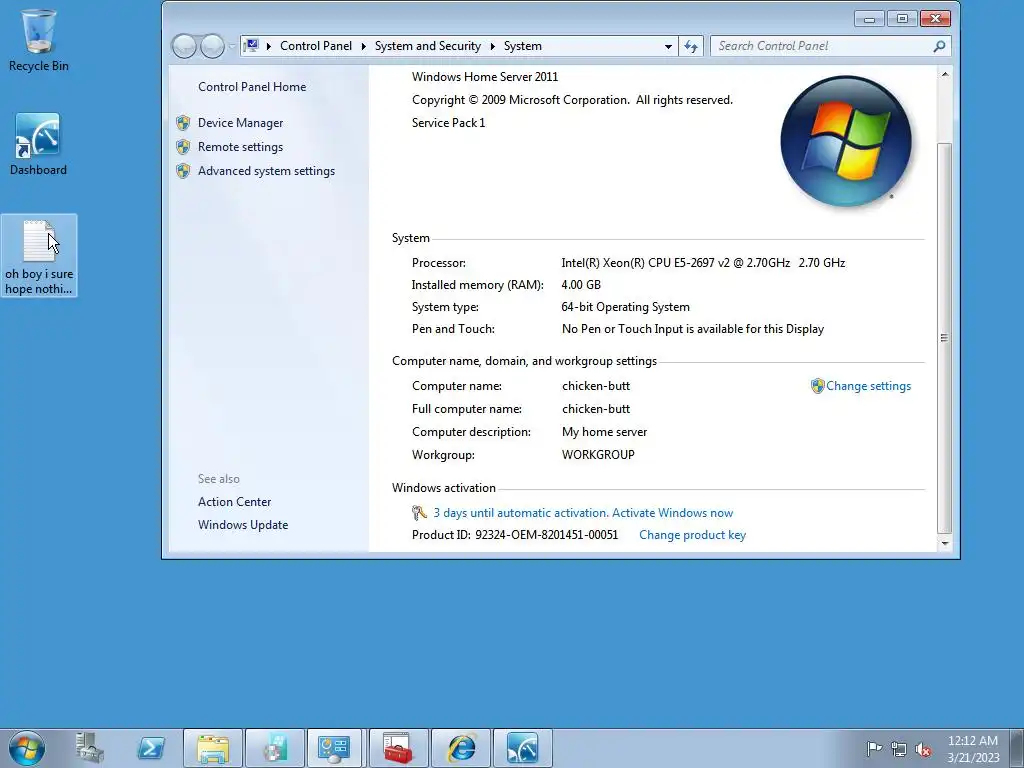Click Activate Windows now link
This screenshot has width=1024, height=768.
pyautogui.click(x=673, y=513)
